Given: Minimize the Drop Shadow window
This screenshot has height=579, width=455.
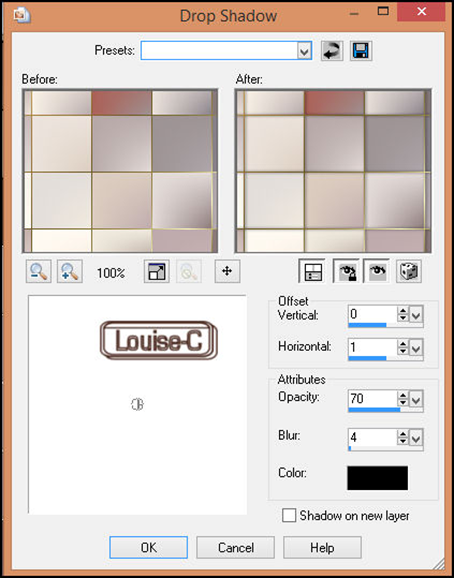Looking at the screenshot, I should click(354, 14).
